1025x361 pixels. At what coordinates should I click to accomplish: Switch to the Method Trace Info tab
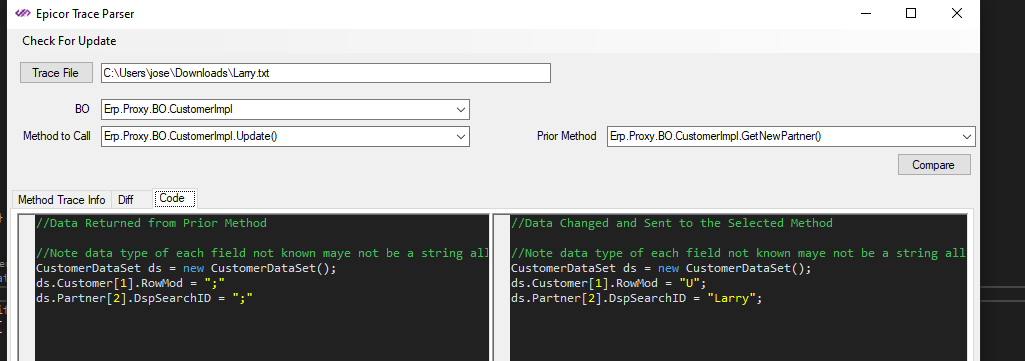click(x=61, y=199)
